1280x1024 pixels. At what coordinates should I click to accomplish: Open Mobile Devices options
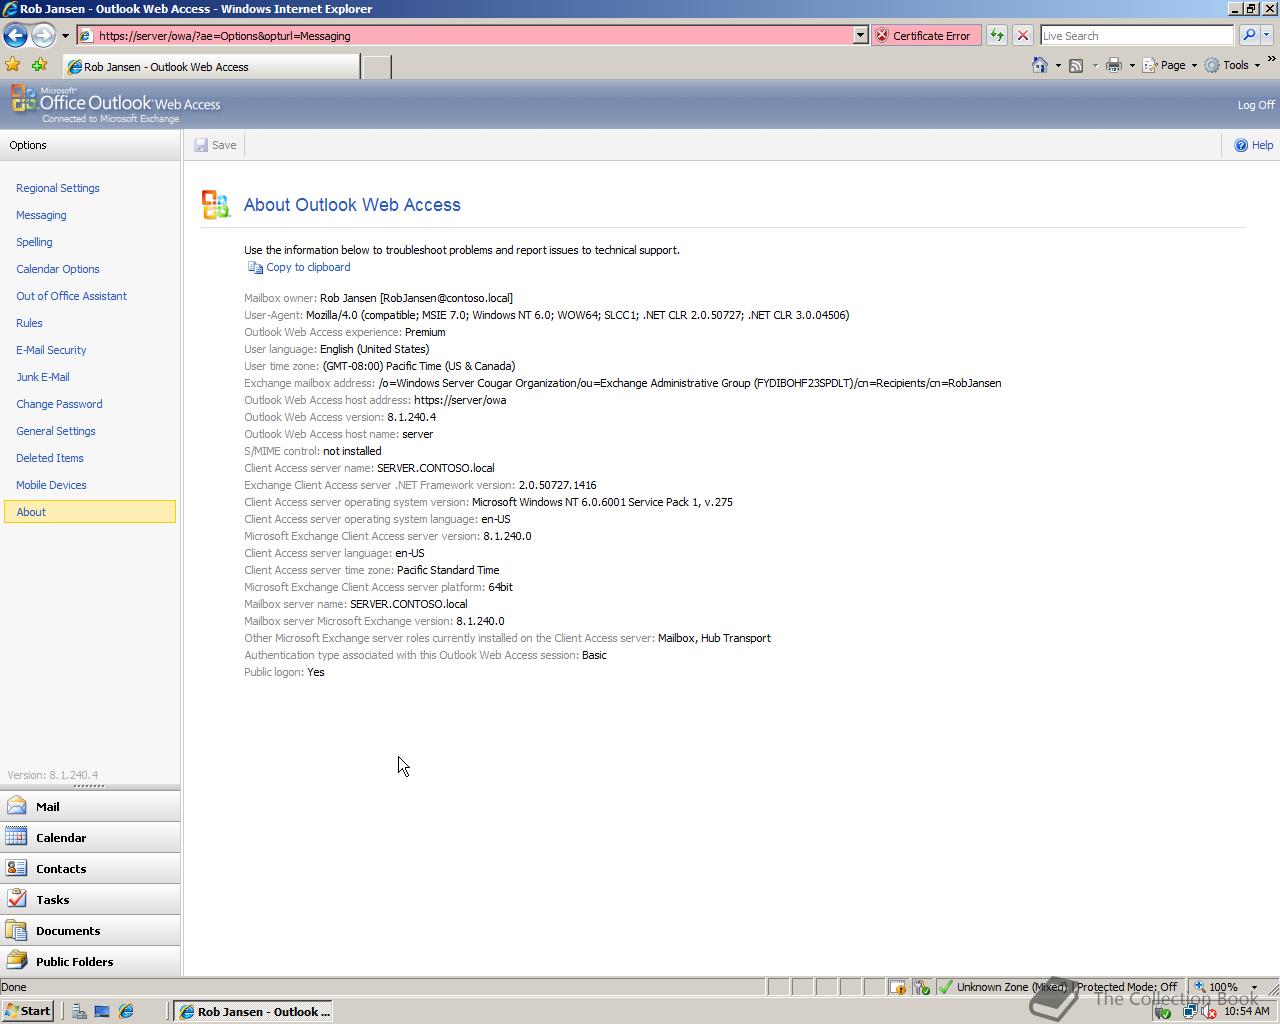click(51, 485)
